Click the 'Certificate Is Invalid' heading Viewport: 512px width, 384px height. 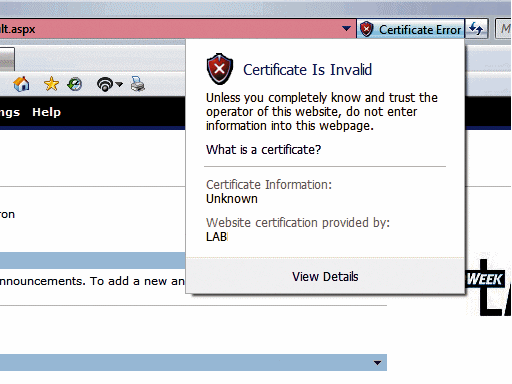click(x=307, y=70)
